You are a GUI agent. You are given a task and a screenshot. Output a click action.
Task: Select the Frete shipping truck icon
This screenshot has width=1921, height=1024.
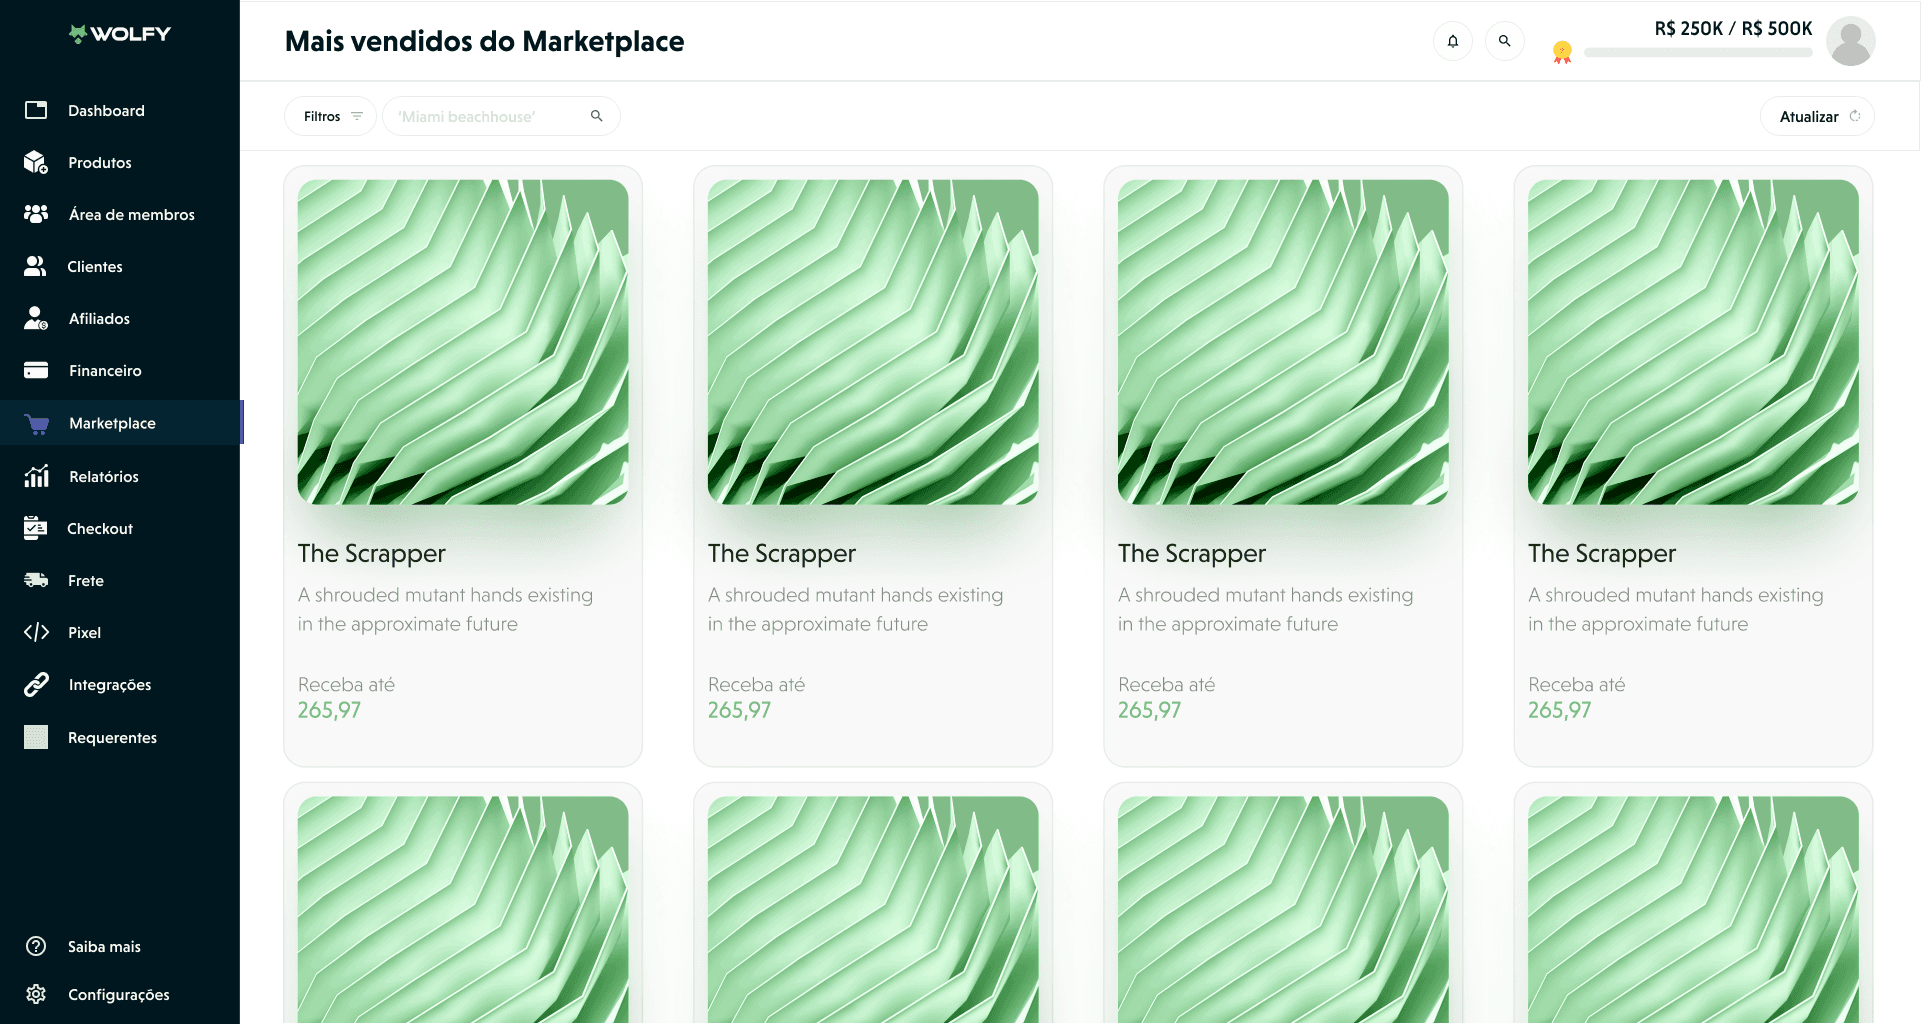36,580
